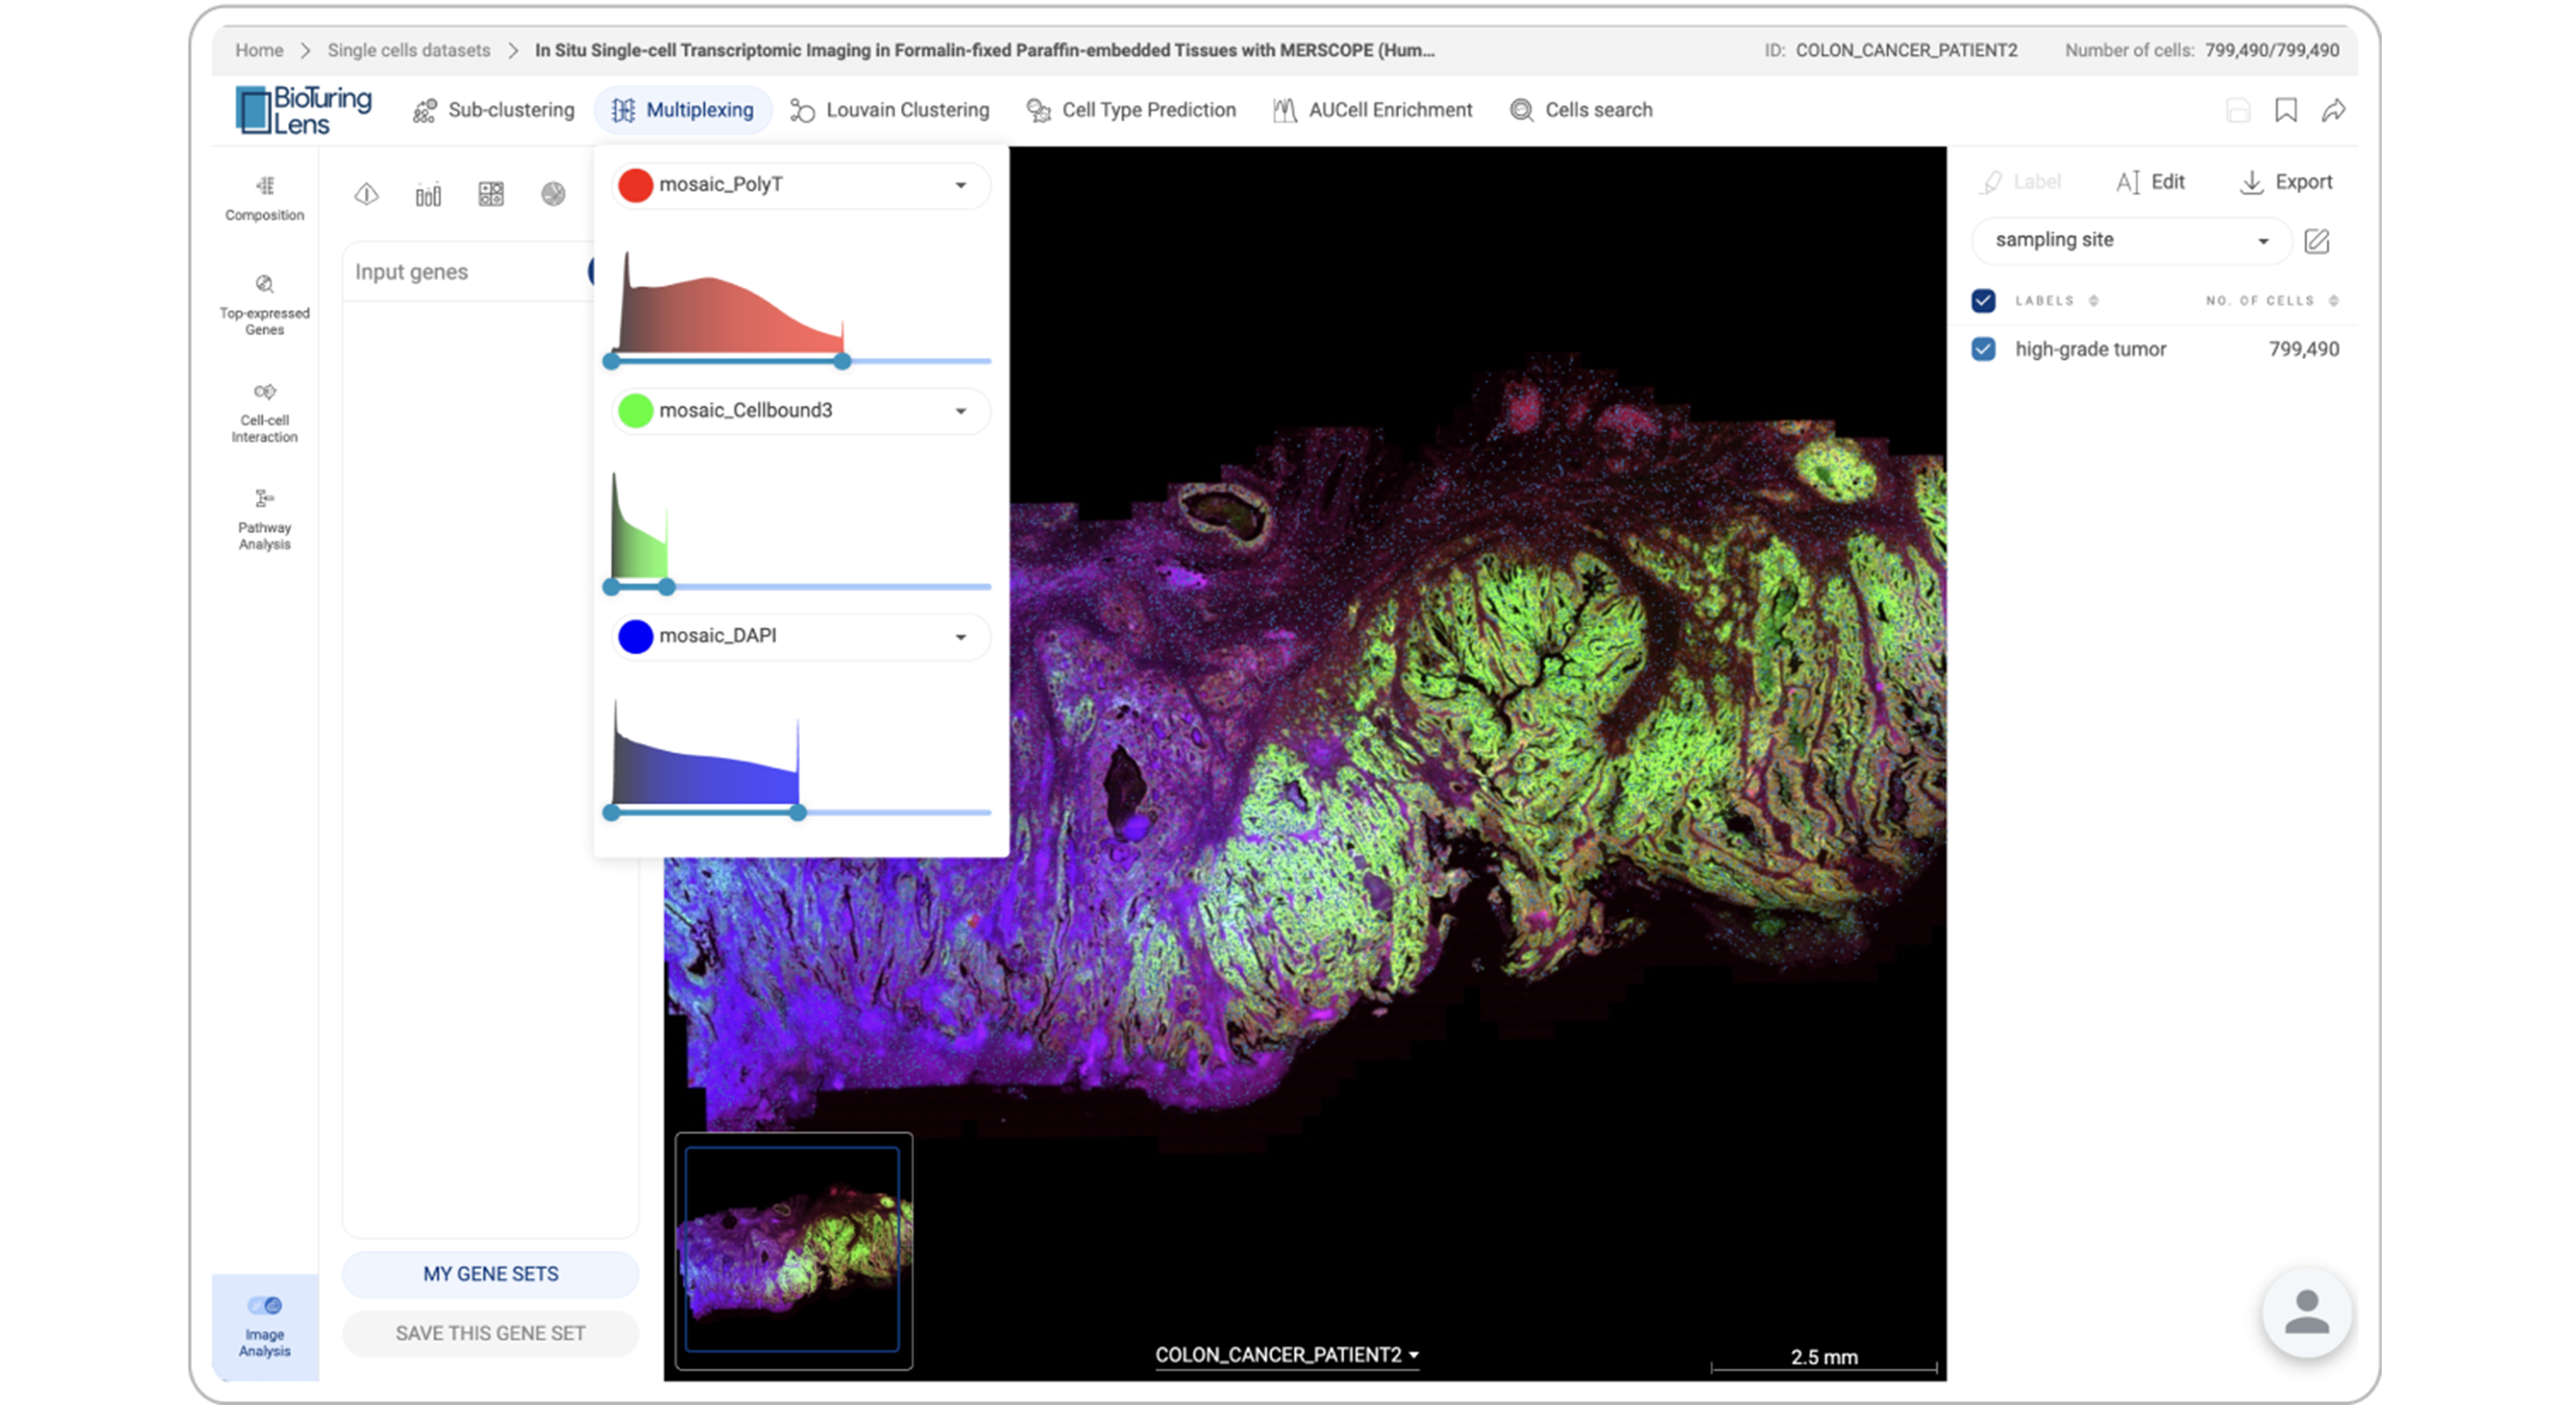Screen dimensions: 2576x1407
Task: Click the bookmark icon in top bar
Action: point(2286,110)
